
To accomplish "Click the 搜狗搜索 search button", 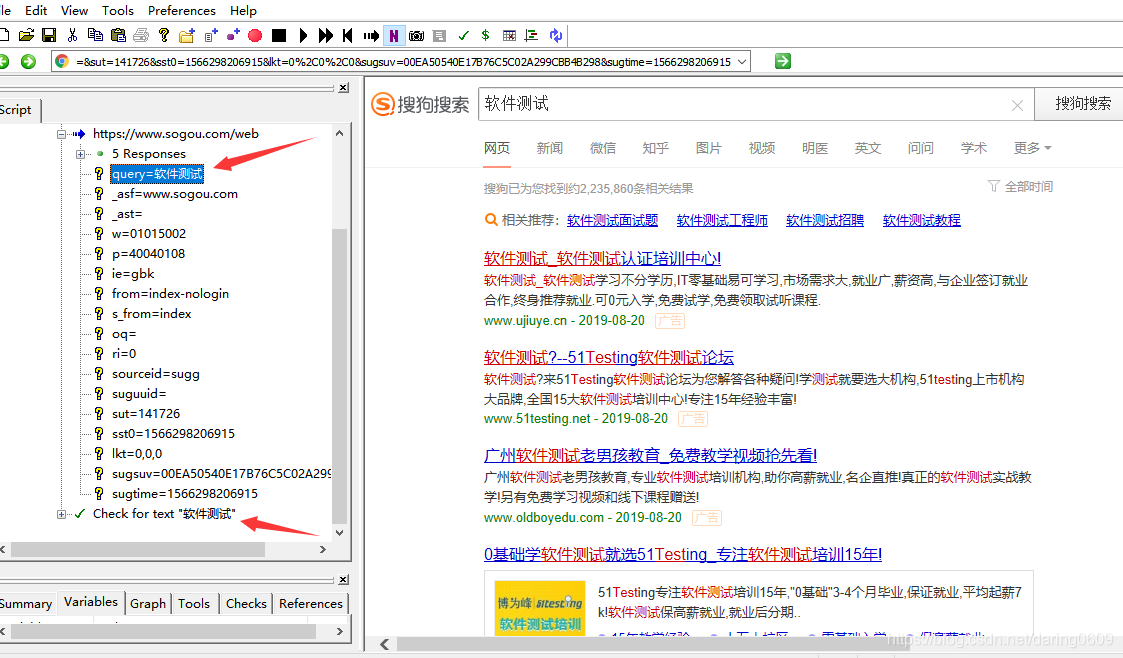I will click(1082, 104).
